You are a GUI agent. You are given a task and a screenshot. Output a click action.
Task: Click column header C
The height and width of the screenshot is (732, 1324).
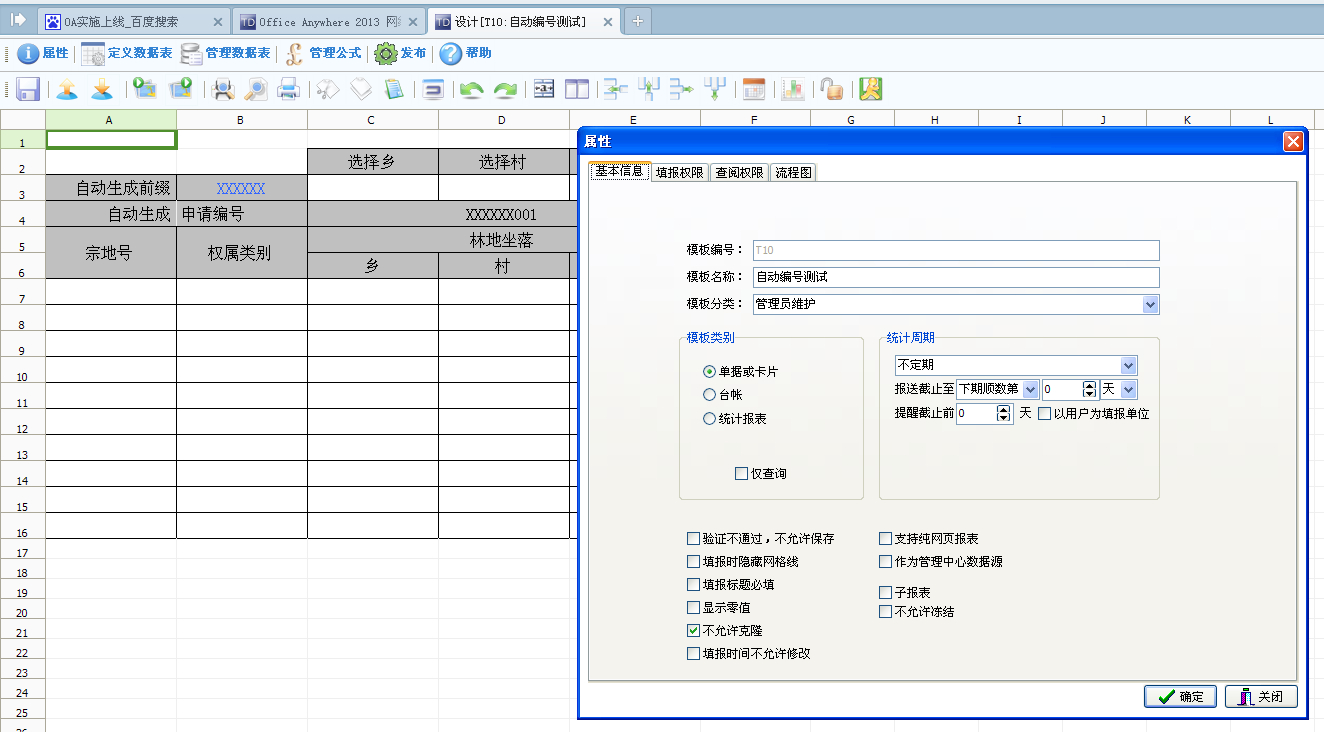(372, 120)
